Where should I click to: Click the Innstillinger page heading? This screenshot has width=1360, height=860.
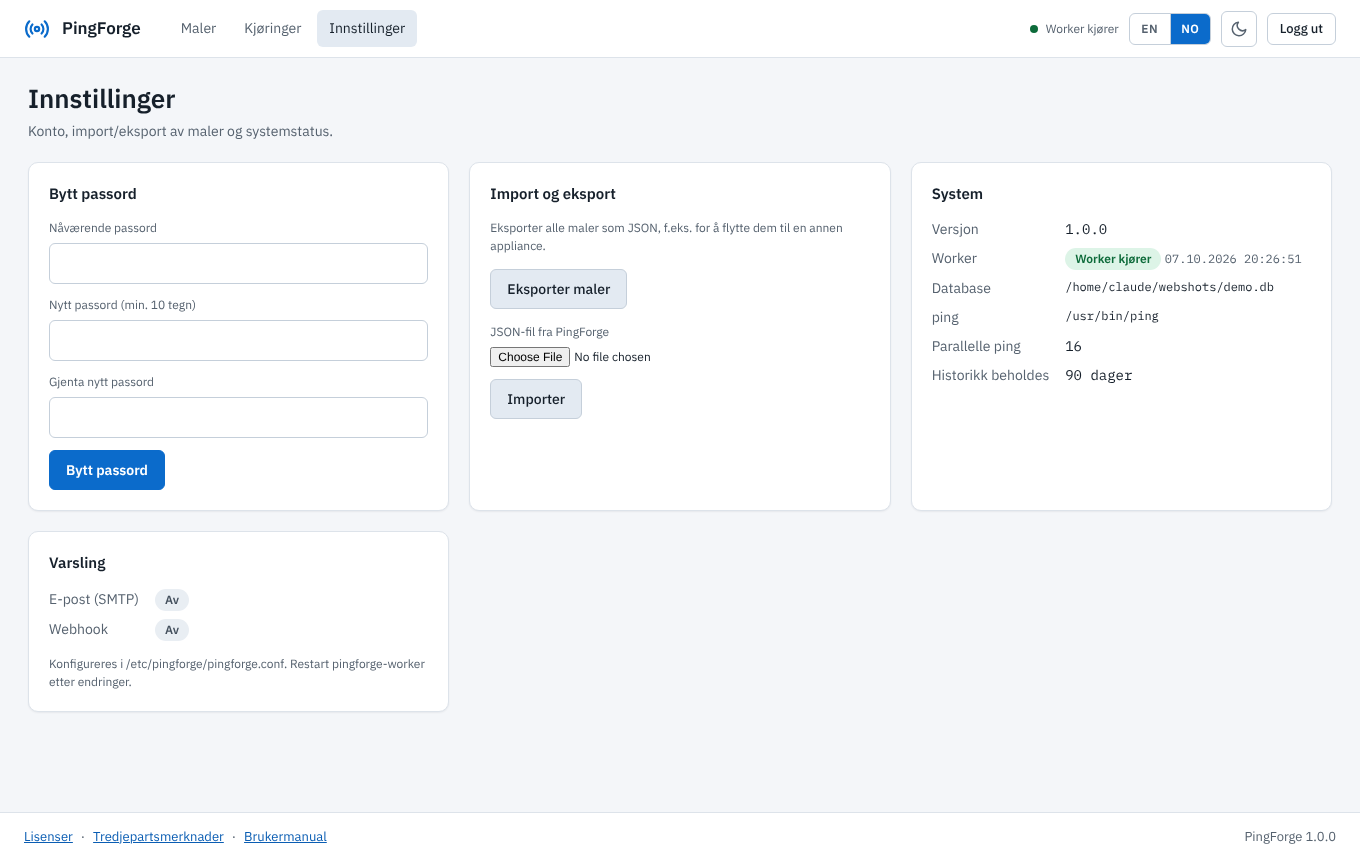point(102,99)
